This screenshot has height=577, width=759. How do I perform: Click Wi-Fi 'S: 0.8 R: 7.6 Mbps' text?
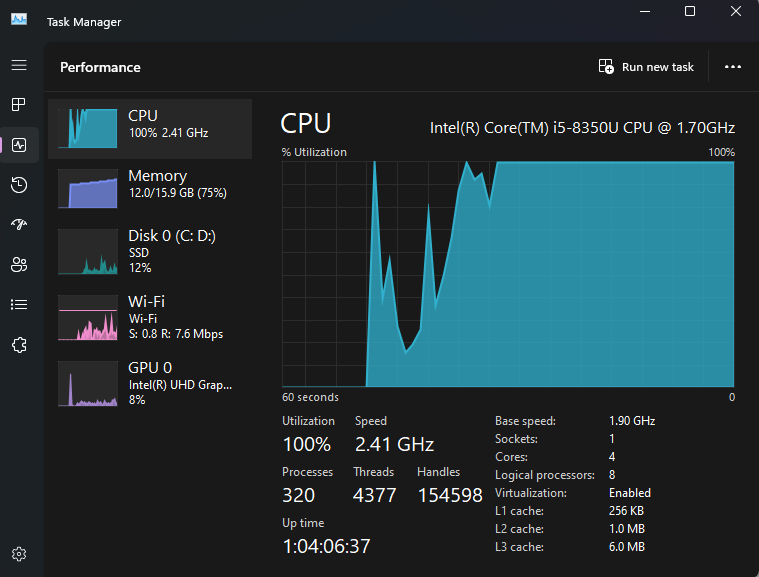176,334
